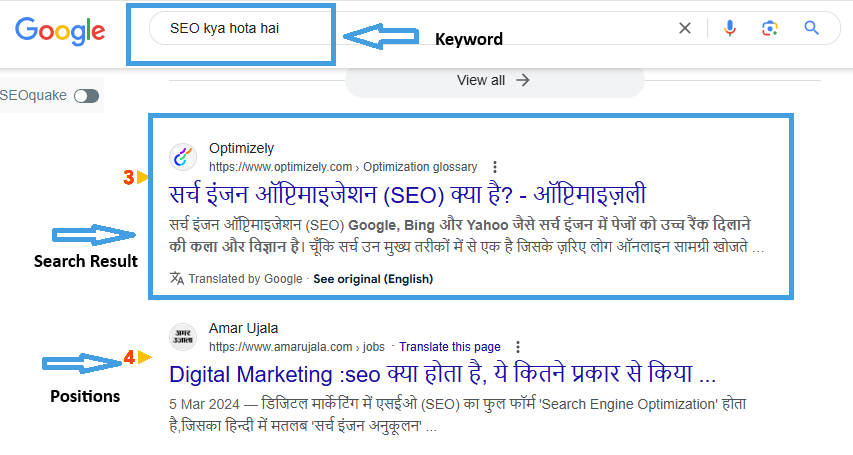Click the Optimizely site favicon
853x455 pixels.
click(x=183, y=157)
